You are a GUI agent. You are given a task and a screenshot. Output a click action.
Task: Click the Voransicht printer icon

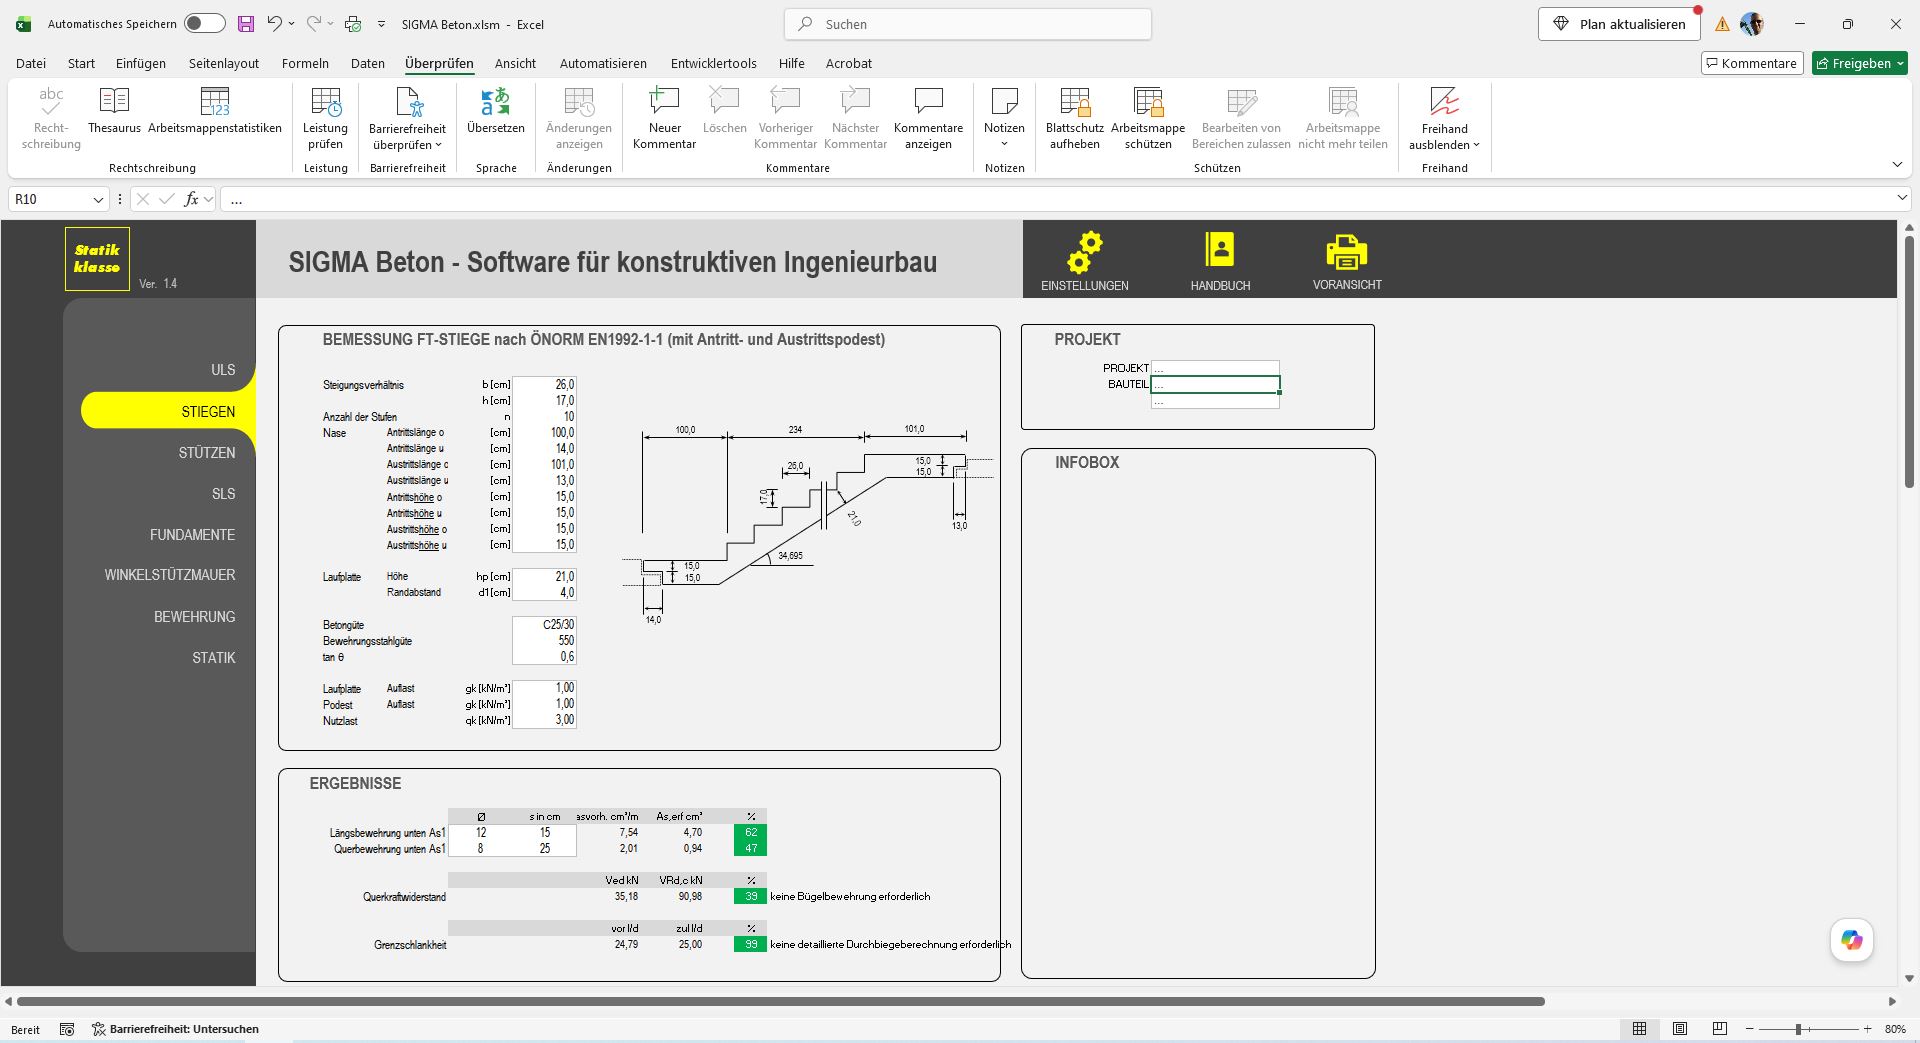1347,252
